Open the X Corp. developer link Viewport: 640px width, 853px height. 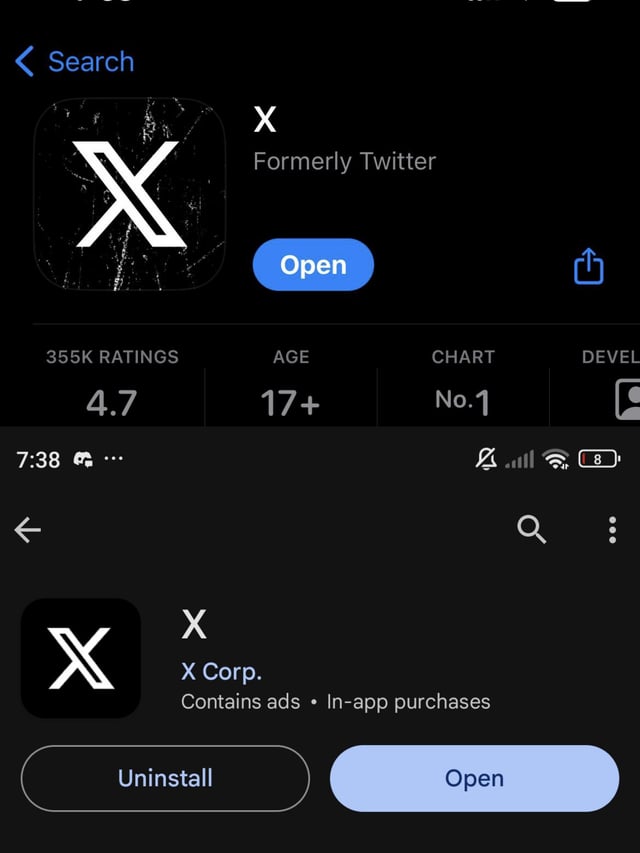[221, 671]
